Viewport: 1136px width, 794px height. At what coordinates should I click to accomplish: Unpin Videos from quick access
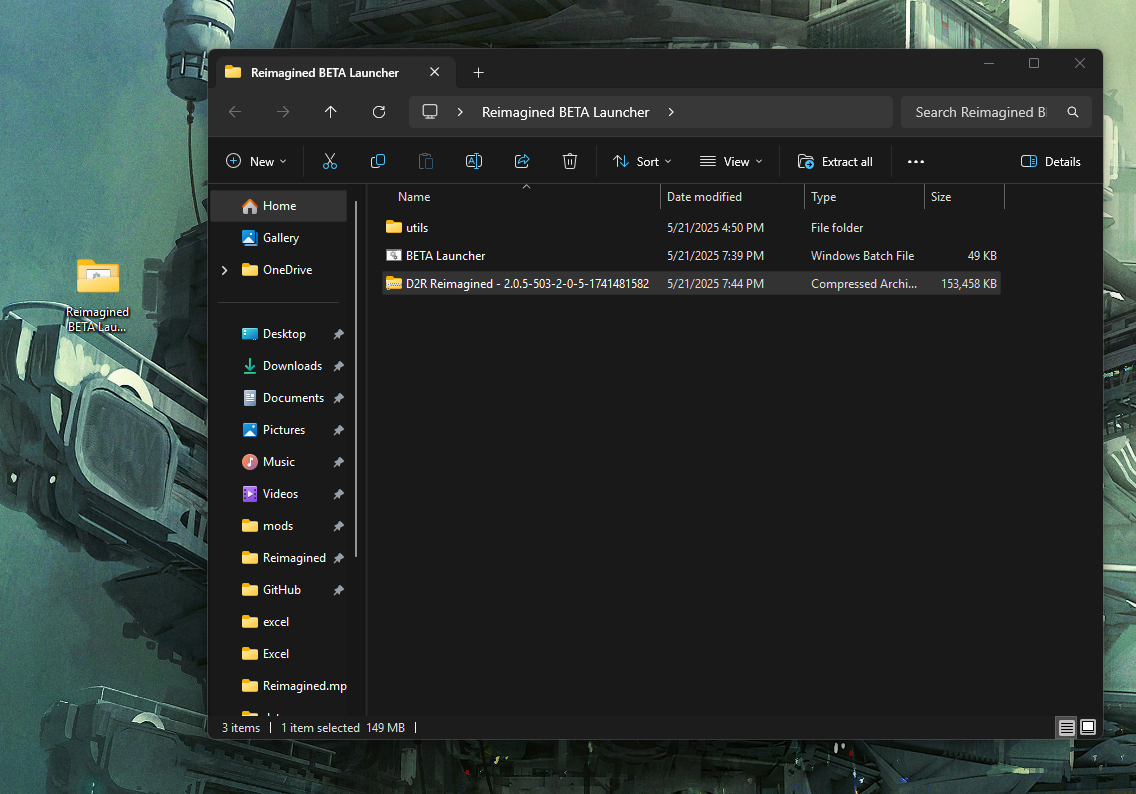[338, 494]
